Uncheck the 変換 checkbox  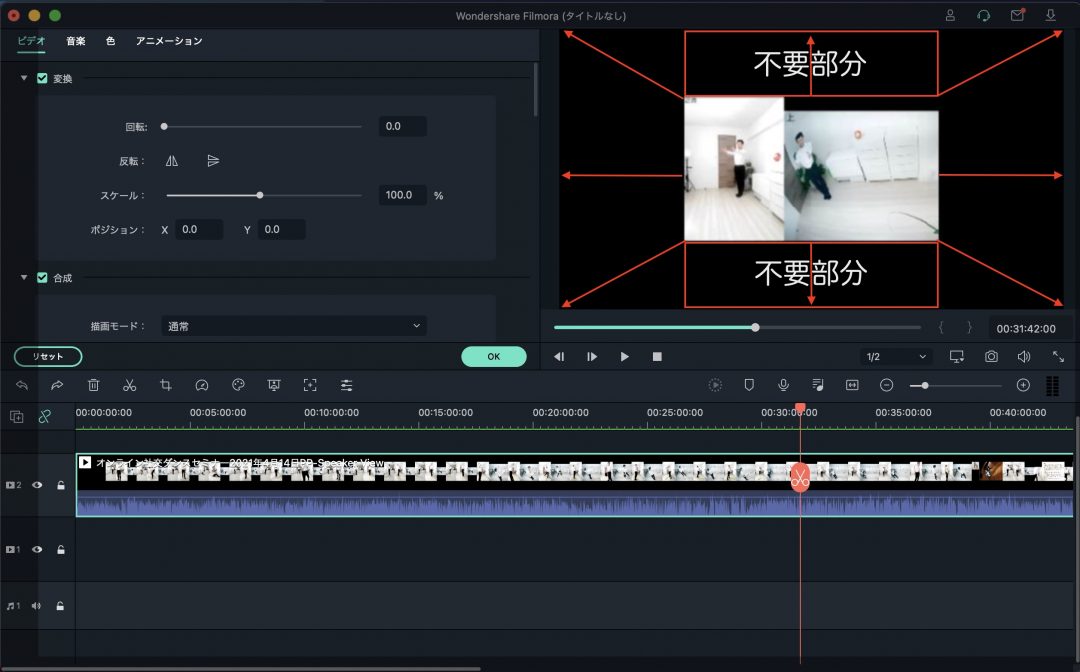coord(41,78)
